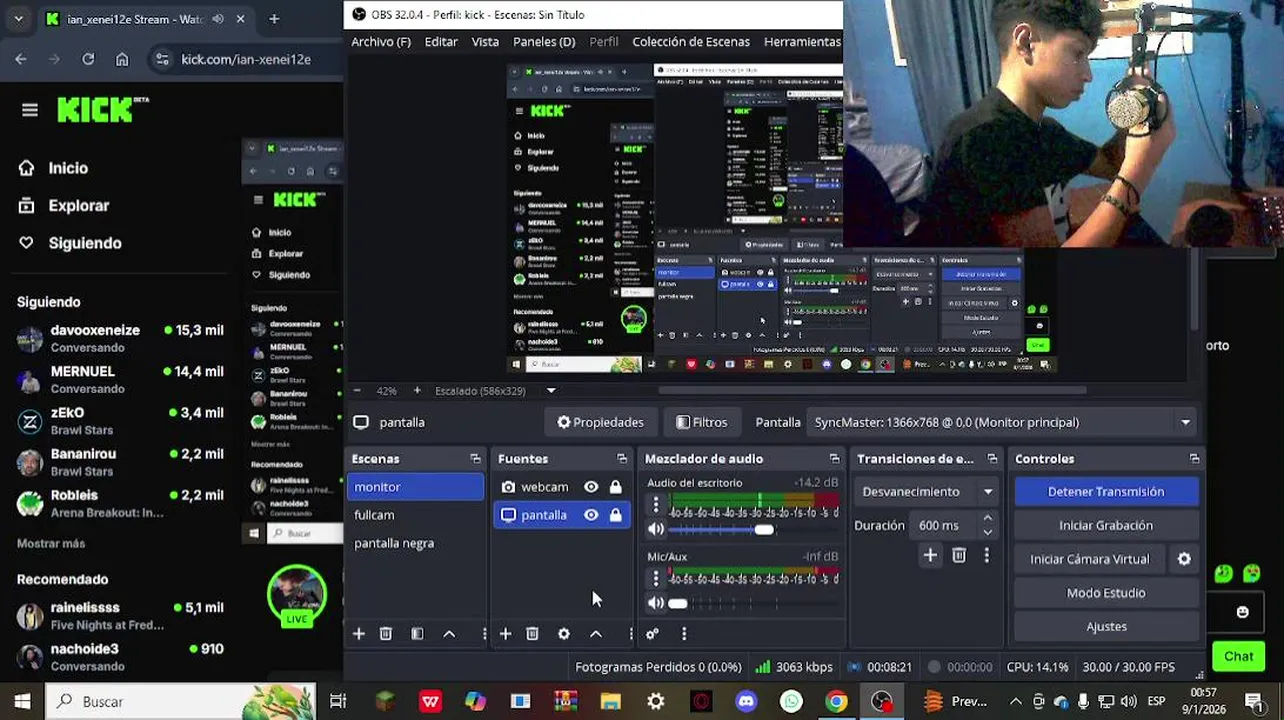Show hidden system tray icons chevron

tap(1015, 702)
